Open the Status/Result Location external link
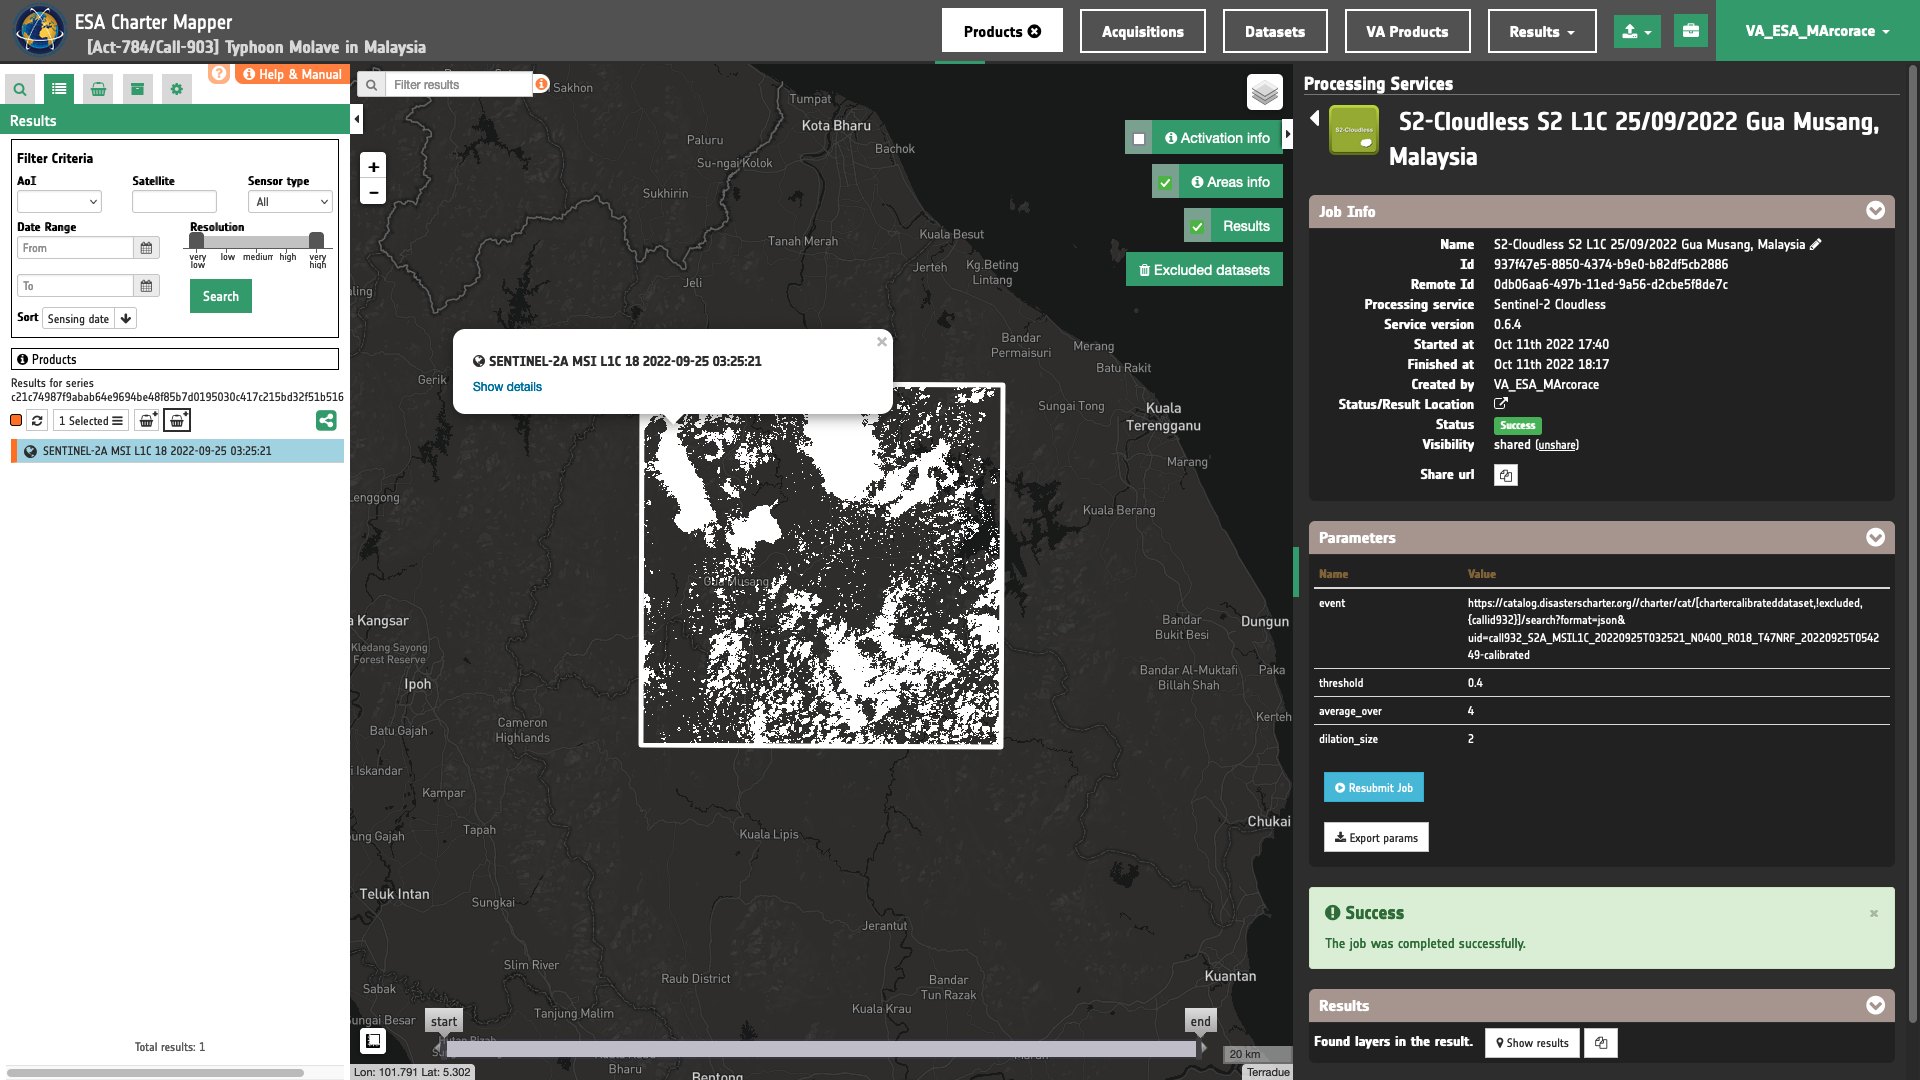Image resolution: width=1920 pixels, height=1080 pixels. (1501, 404)
